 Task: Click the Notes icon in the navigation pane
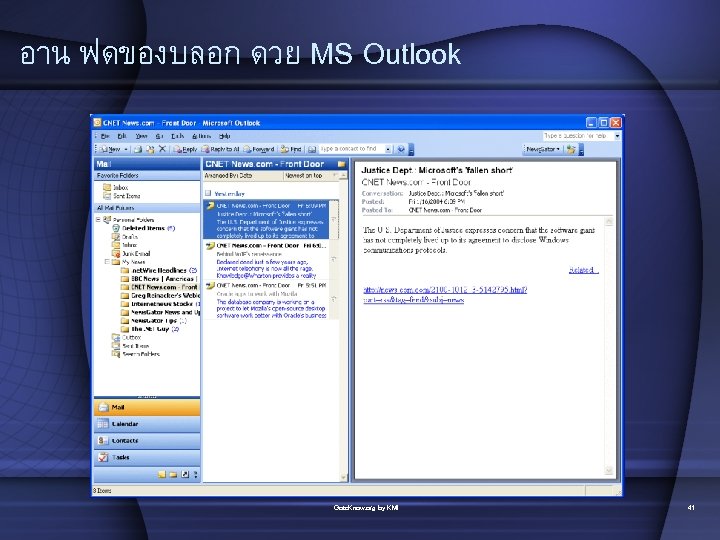pos(162,474)
